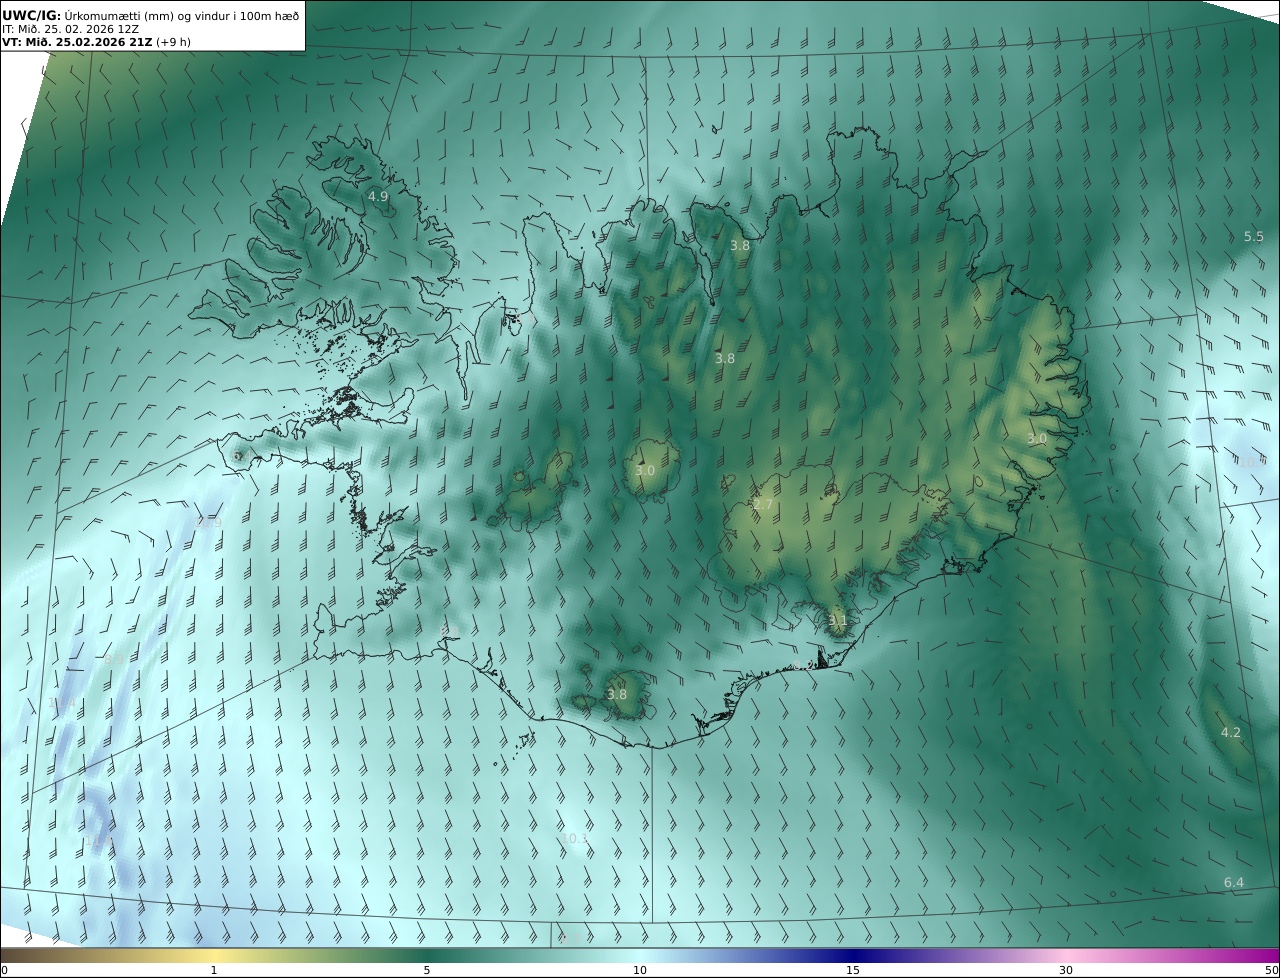Click the color scale tick labeled 1
The image size is (1280, 978).
tap(213, 970)
